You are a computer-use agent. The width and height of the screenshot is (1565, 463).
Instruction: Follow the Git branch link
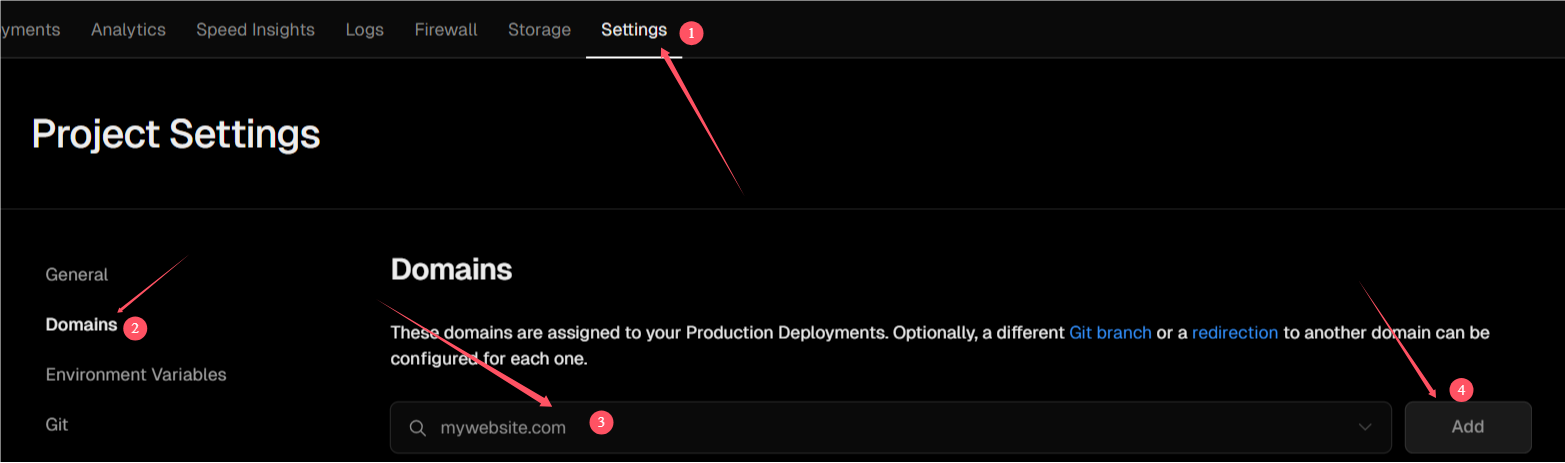coord(1110,333)
